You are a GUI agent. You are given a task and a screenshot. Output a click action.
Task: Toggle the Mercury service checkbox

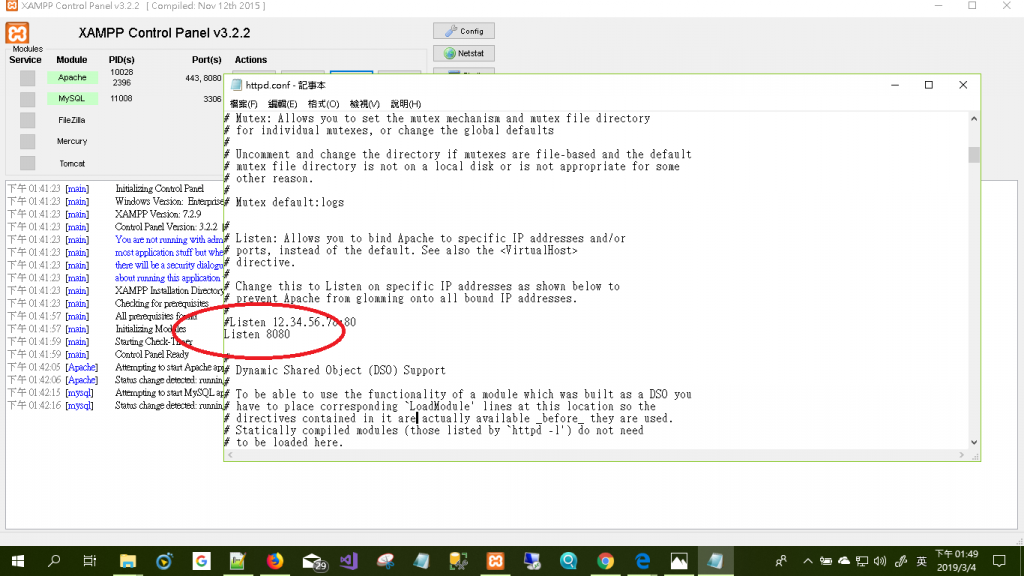click(x=27, y=141)
